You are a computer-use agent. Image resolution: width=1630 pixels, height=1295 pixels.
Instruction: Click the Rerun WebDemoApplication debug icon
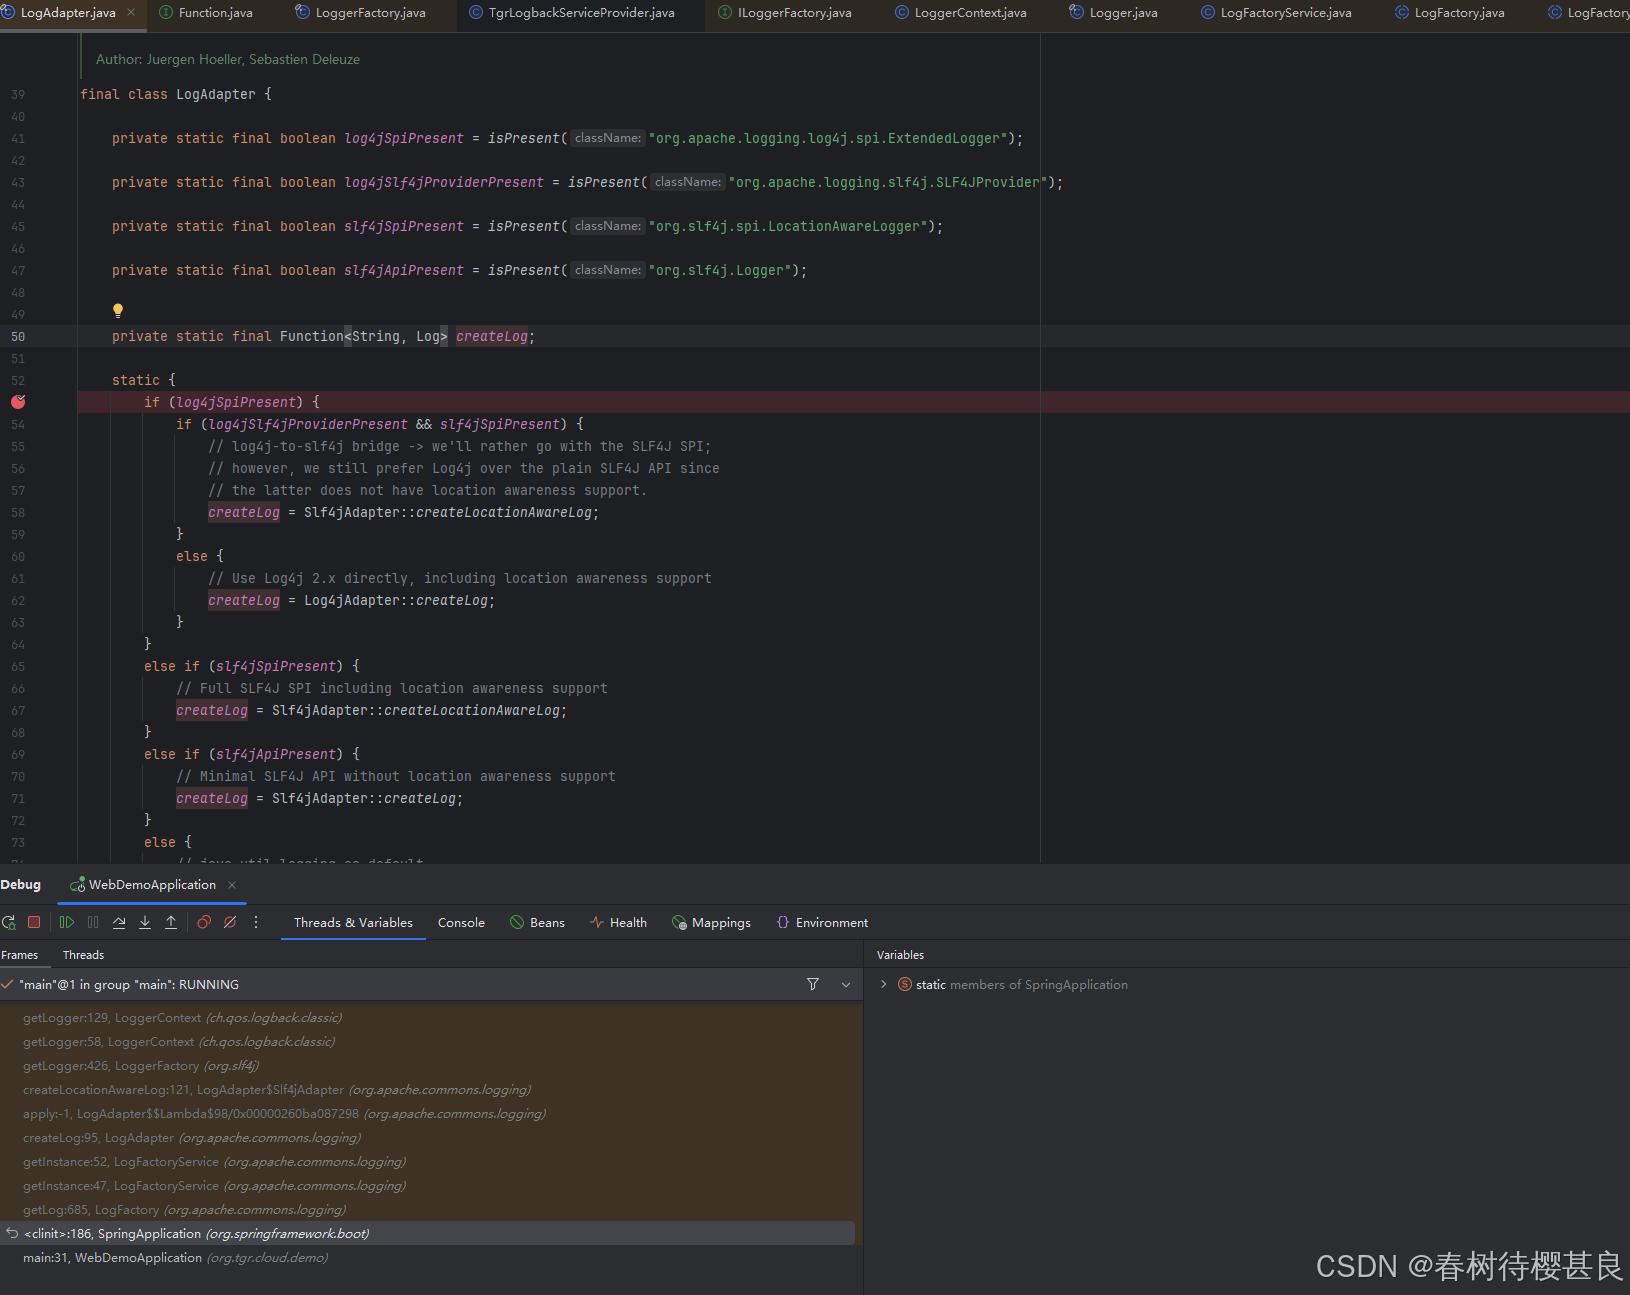click(x=9, y=922)
